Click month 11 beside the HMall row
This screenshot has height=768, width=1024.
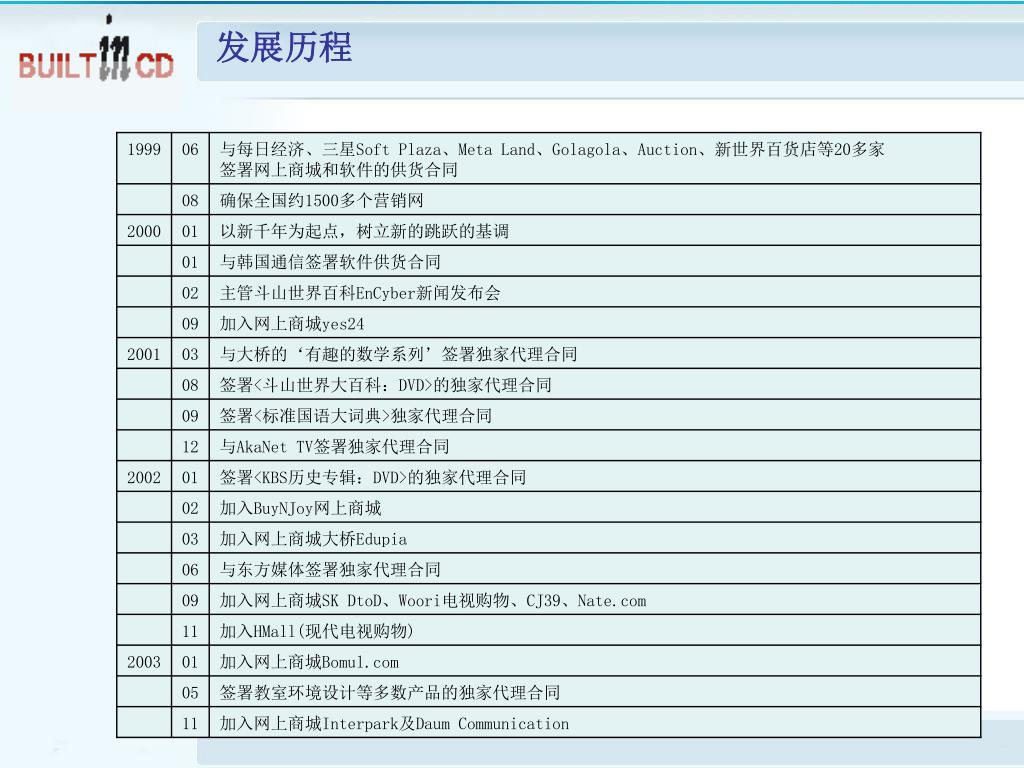[190, 632]
